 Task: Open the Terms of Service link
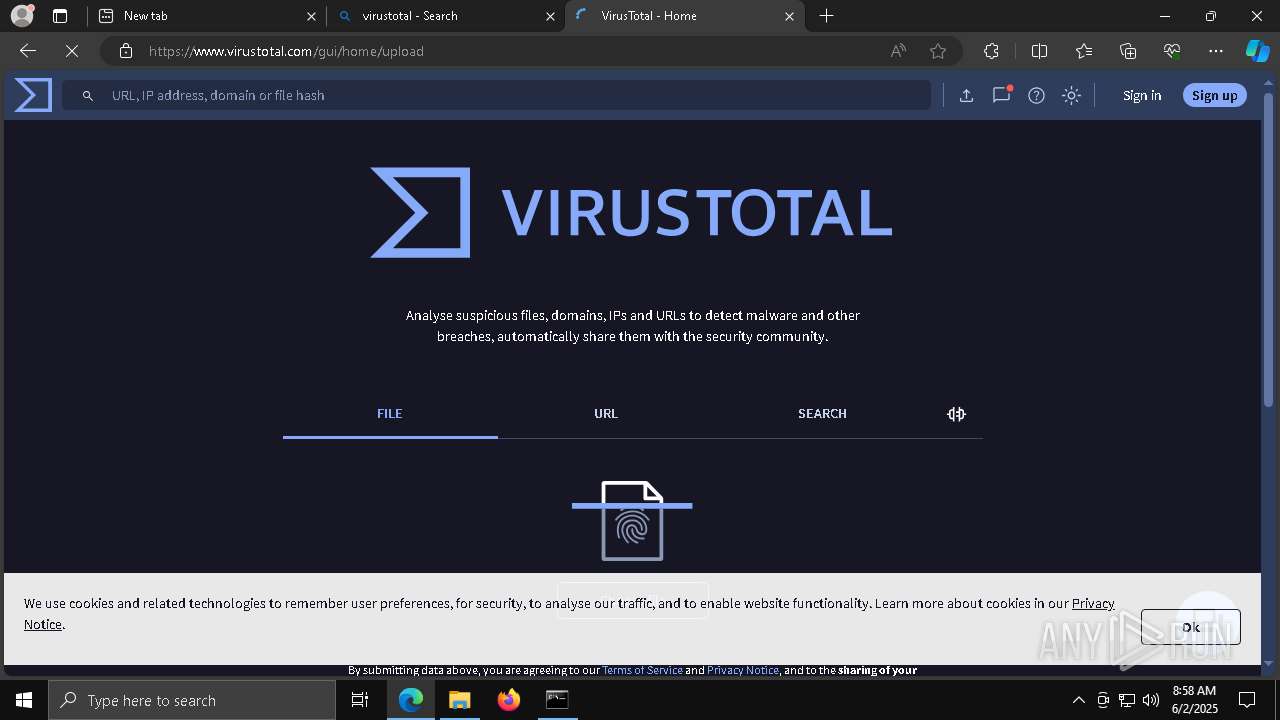(643, 670)
